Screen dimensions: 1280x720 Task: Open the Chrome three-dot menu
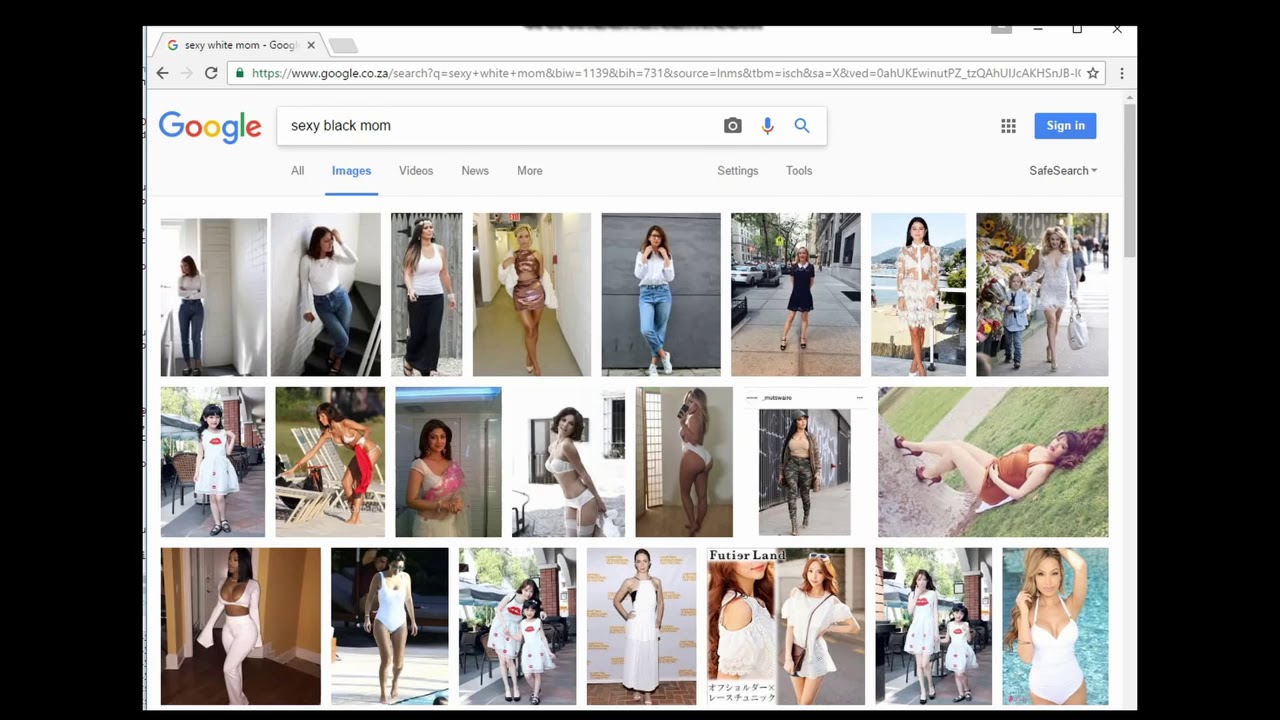tap(1122, 73)
